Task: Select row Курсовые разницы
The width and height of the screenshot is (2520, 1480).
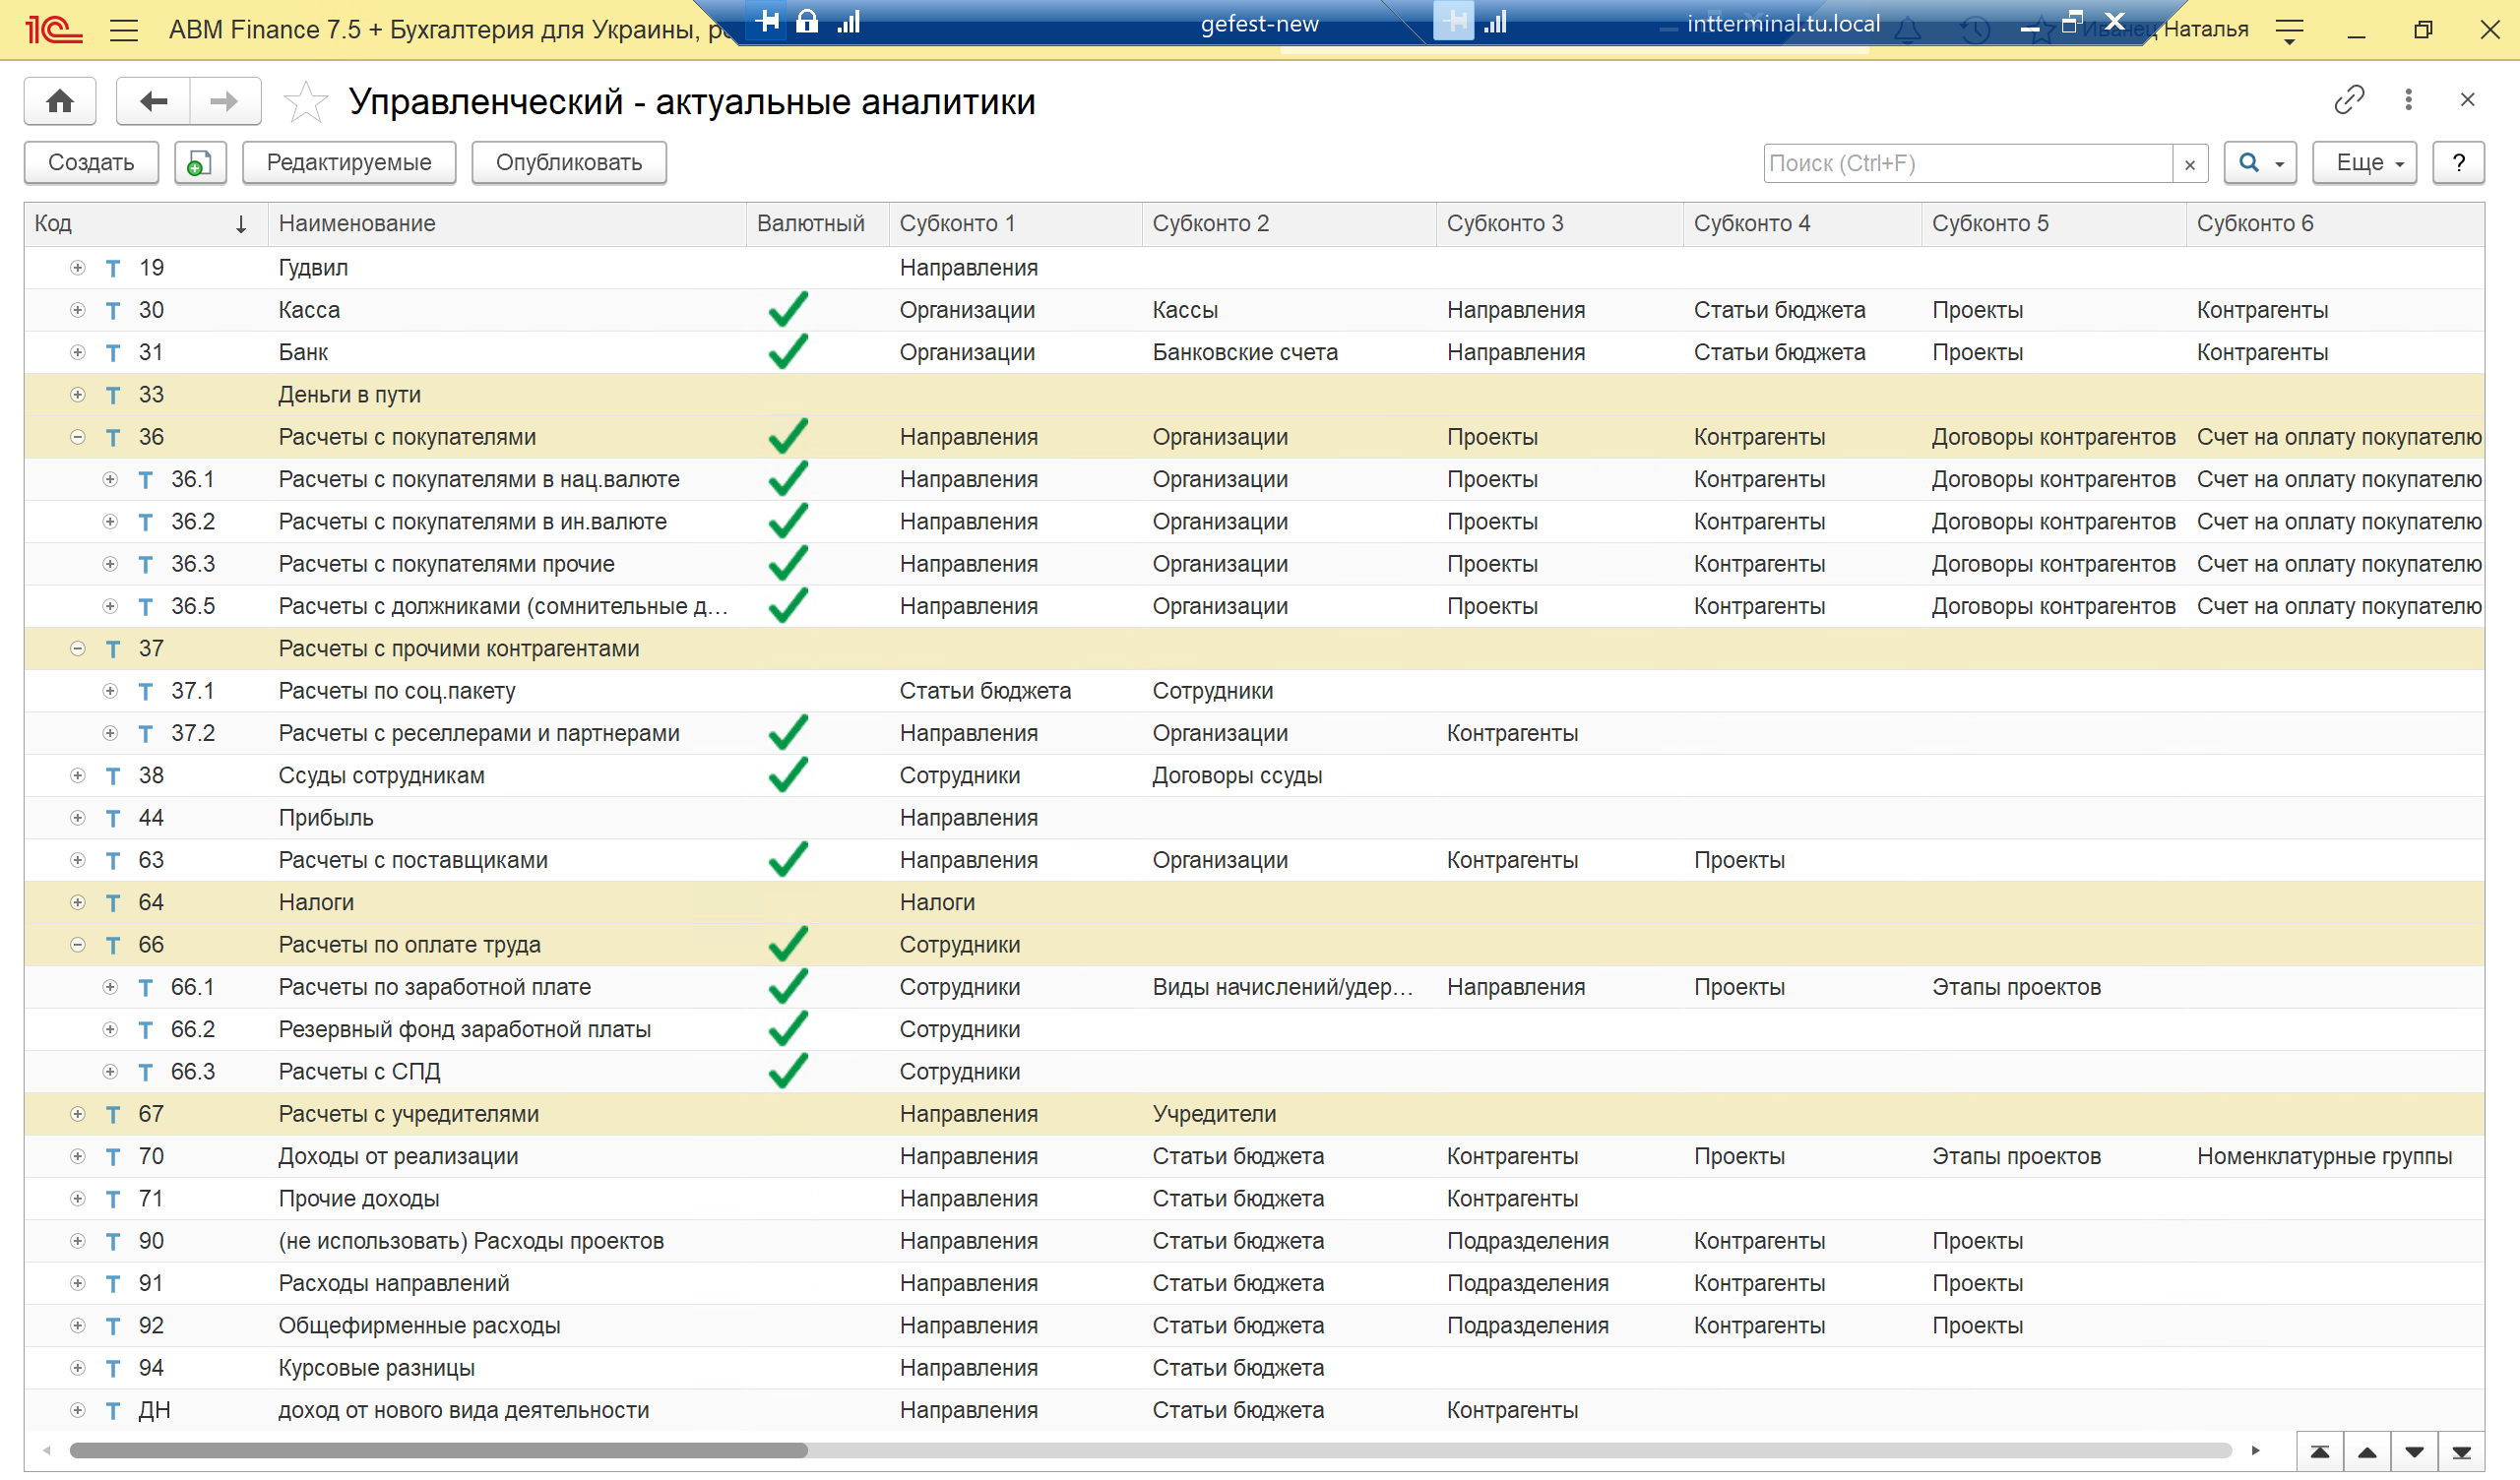Action: pos(1254,1368)
